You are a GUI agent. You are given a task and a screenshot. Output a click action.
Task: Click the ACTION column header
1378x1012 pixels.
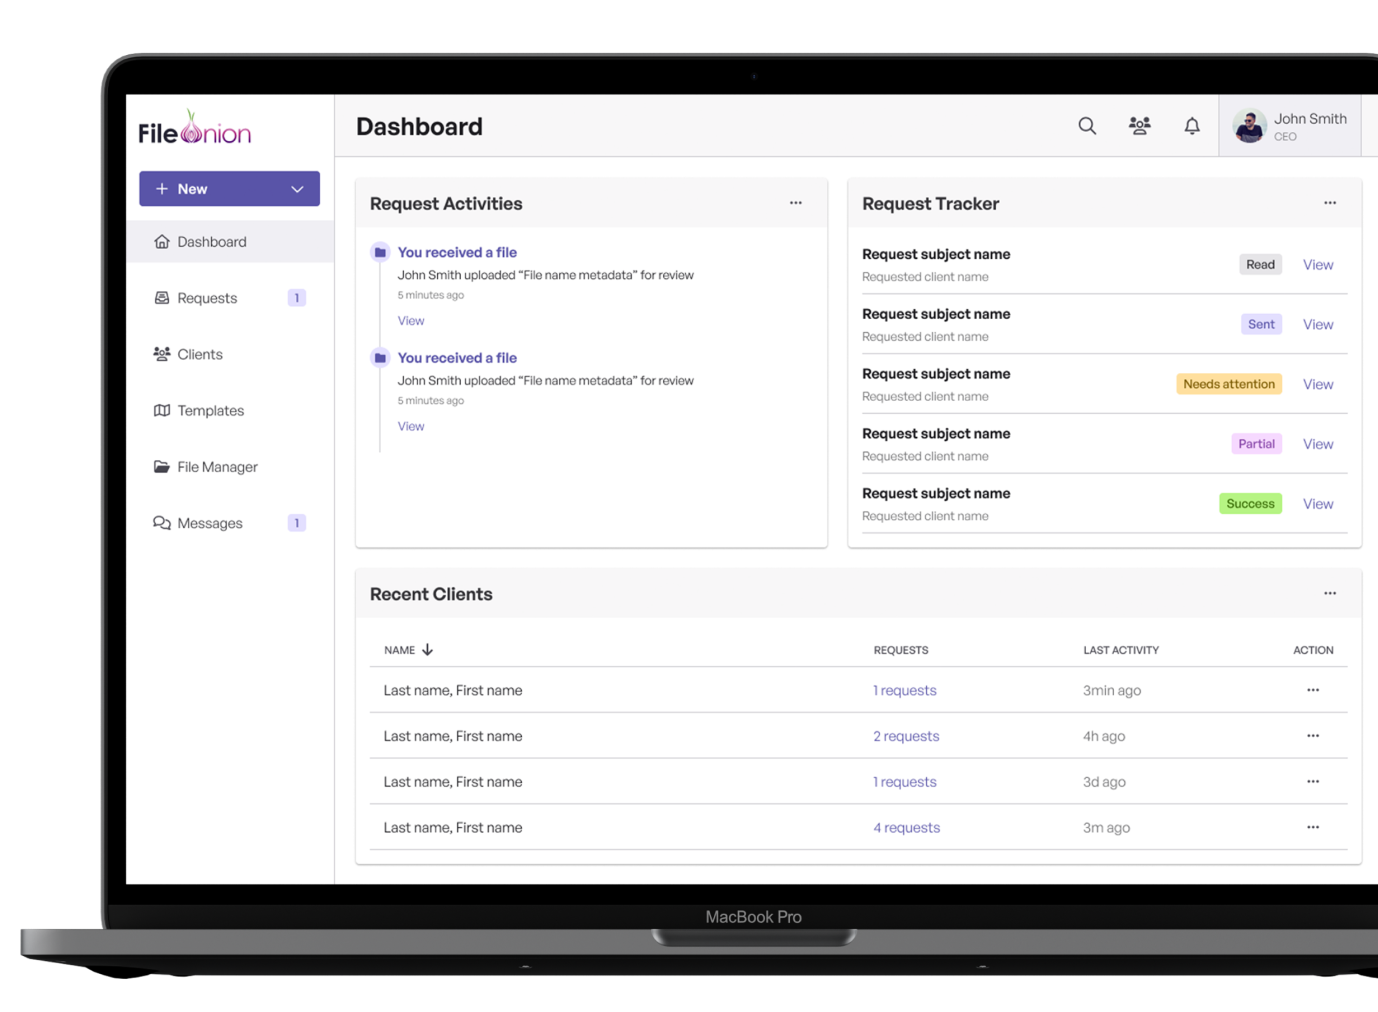coord(1313,650)
